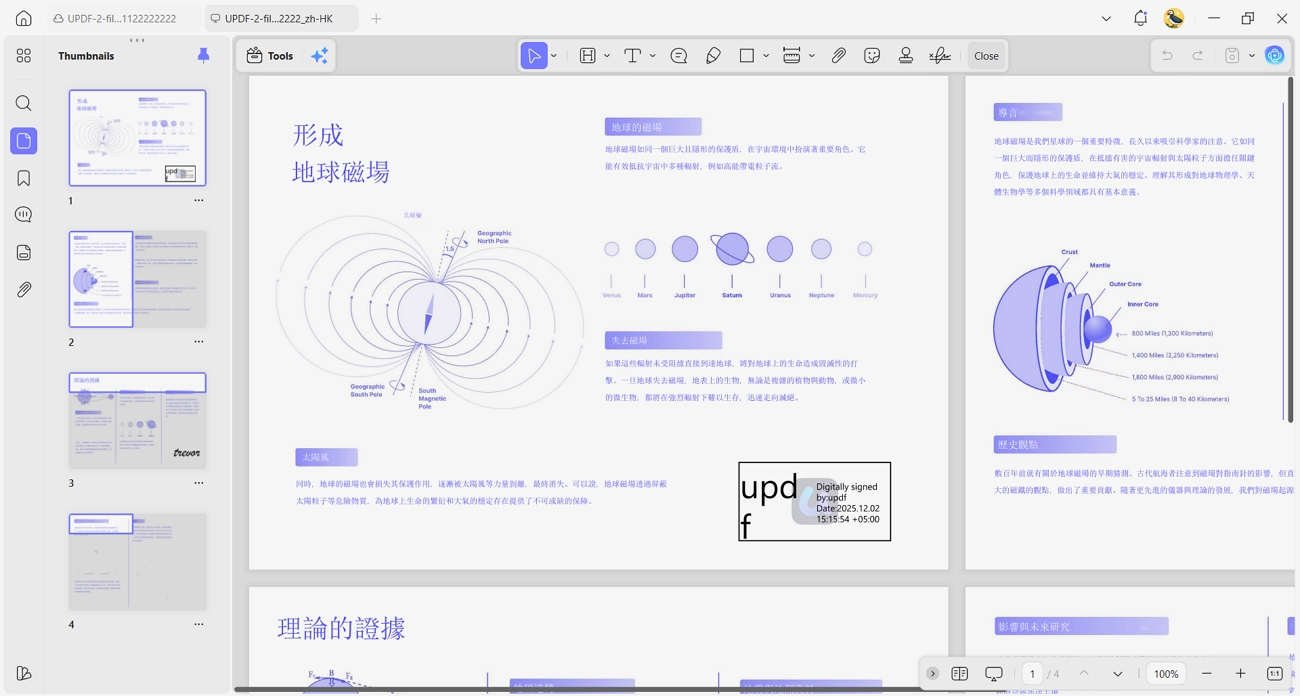Activate the select cursor tool
Screen dimensions: 1300x696
[534, 56]
